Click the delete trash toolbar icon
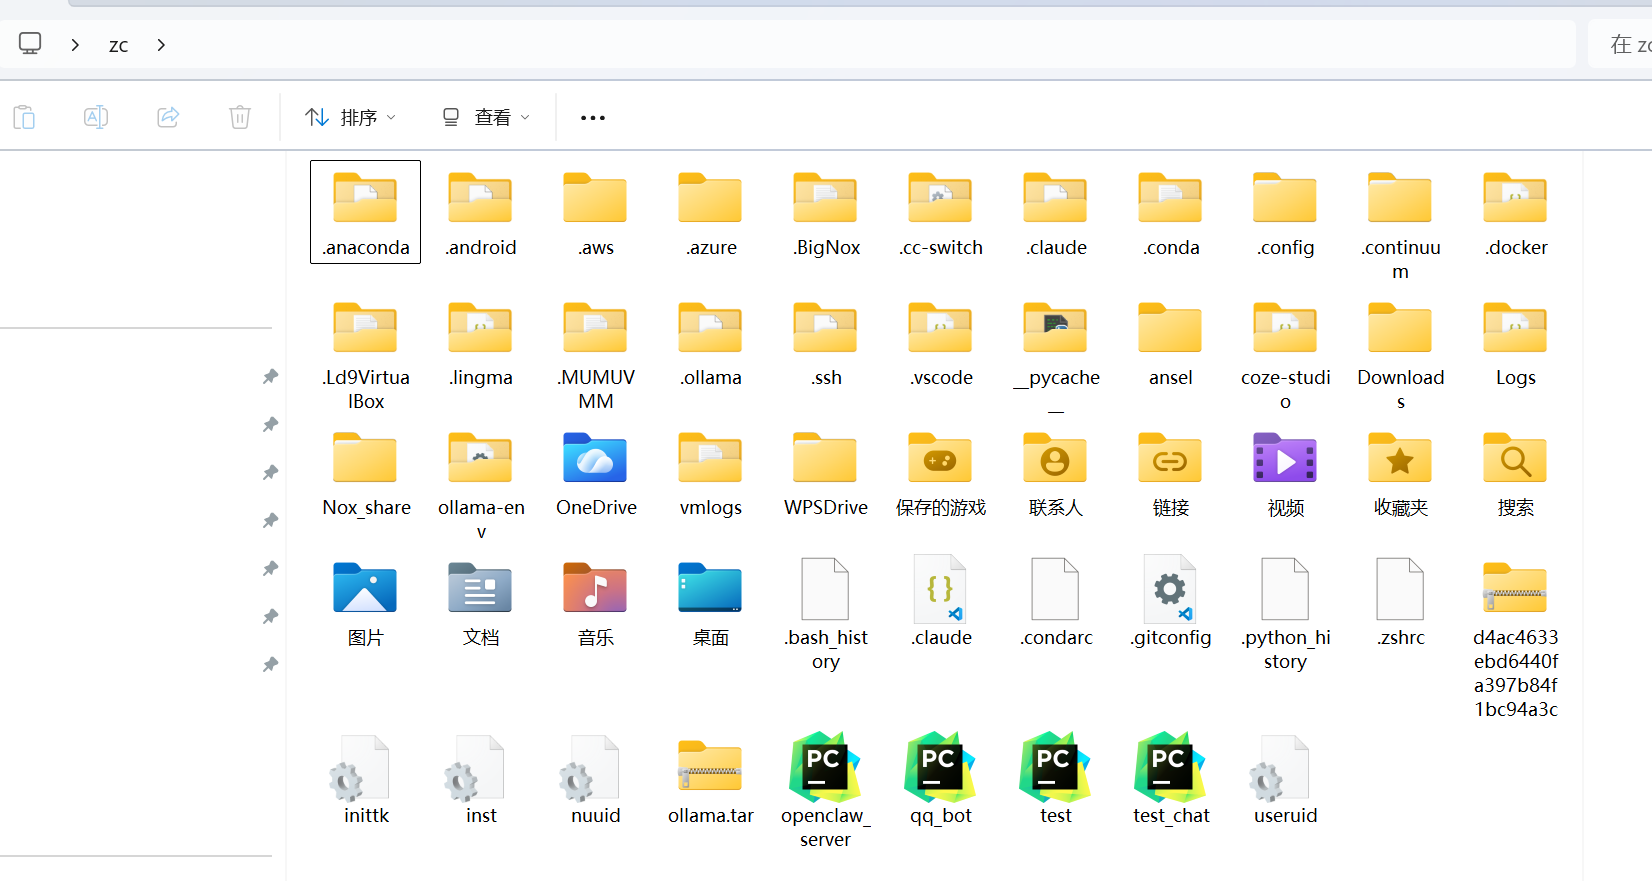The width and height of the screenshot is (1652, 881). 240,117
